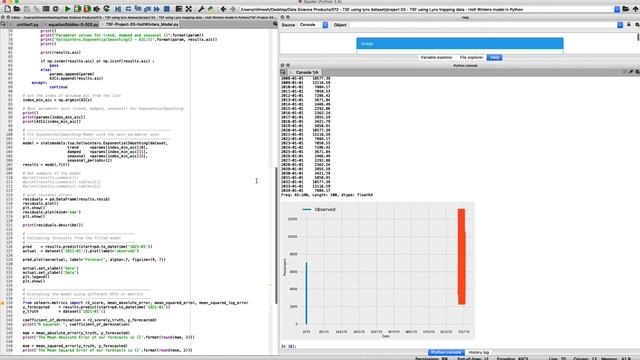This screenshot has width=640, height=360.
Task: Open the File explorer tab
Action: (471, 58)
